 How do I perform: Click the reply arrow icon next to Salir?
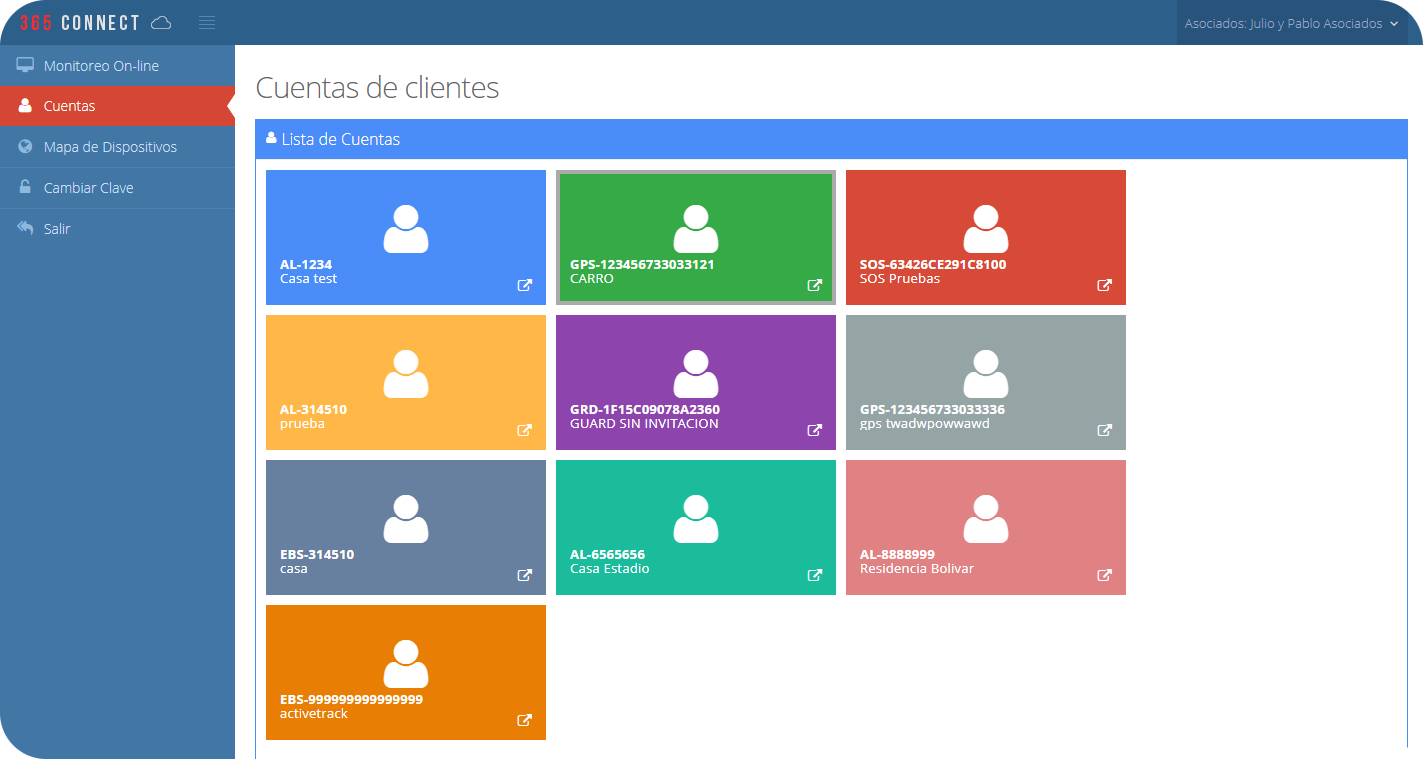tap(24, 228)
